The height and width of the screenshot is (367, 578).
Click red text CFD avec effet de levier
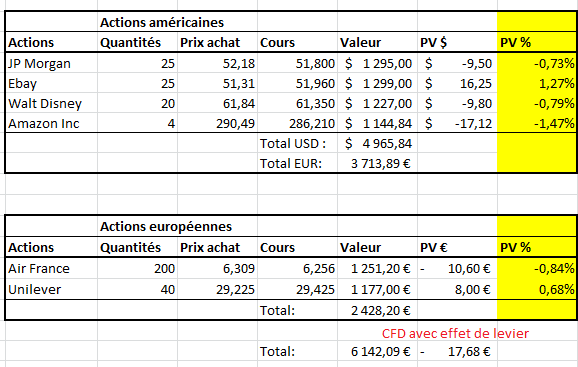(455, 333)
